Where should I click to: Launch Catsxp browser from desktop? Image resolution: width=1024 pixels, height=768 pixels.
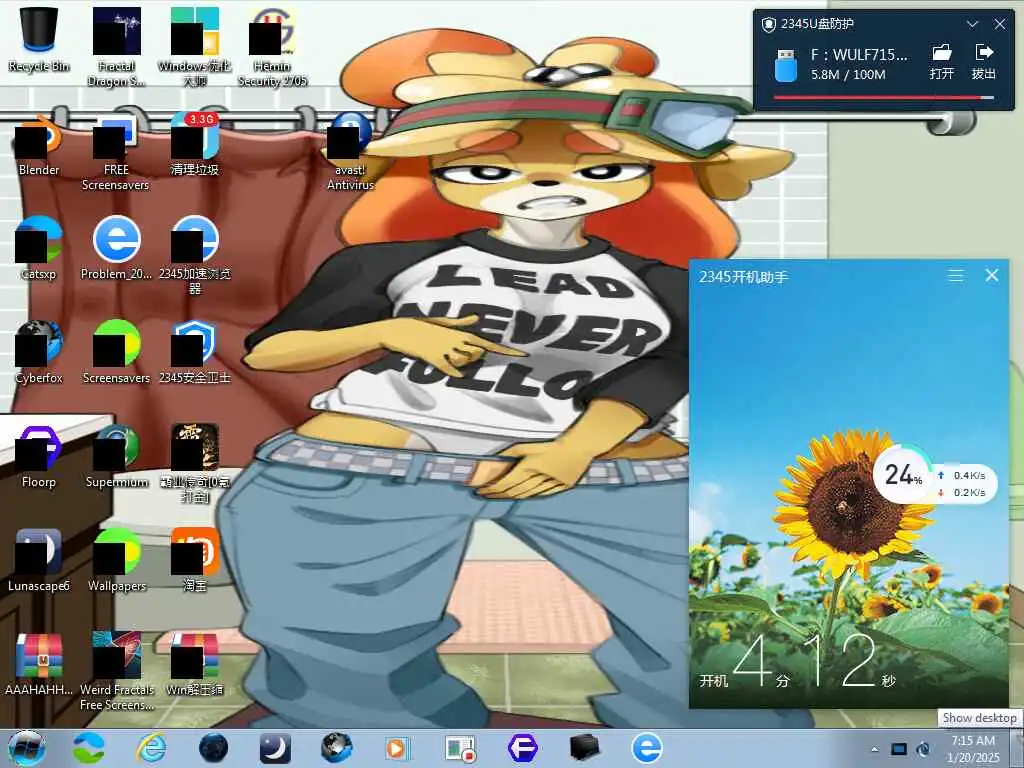click(x=39, y=248)
